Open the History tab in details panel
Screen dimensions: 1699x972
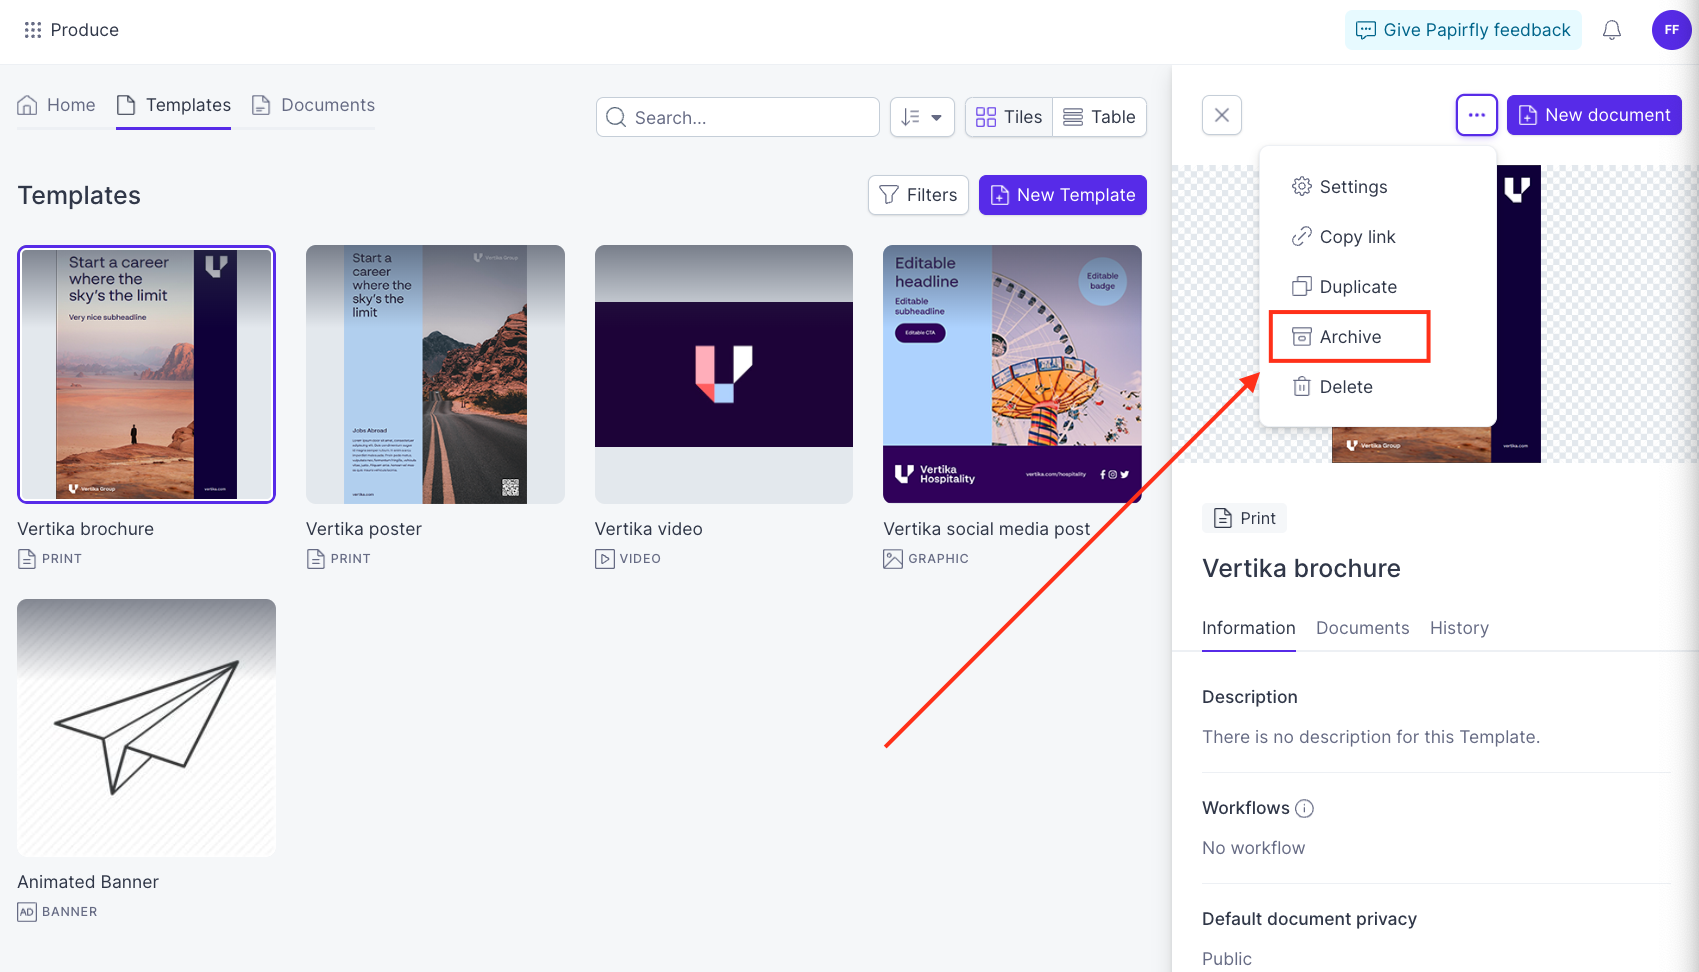coord(1459,628)
